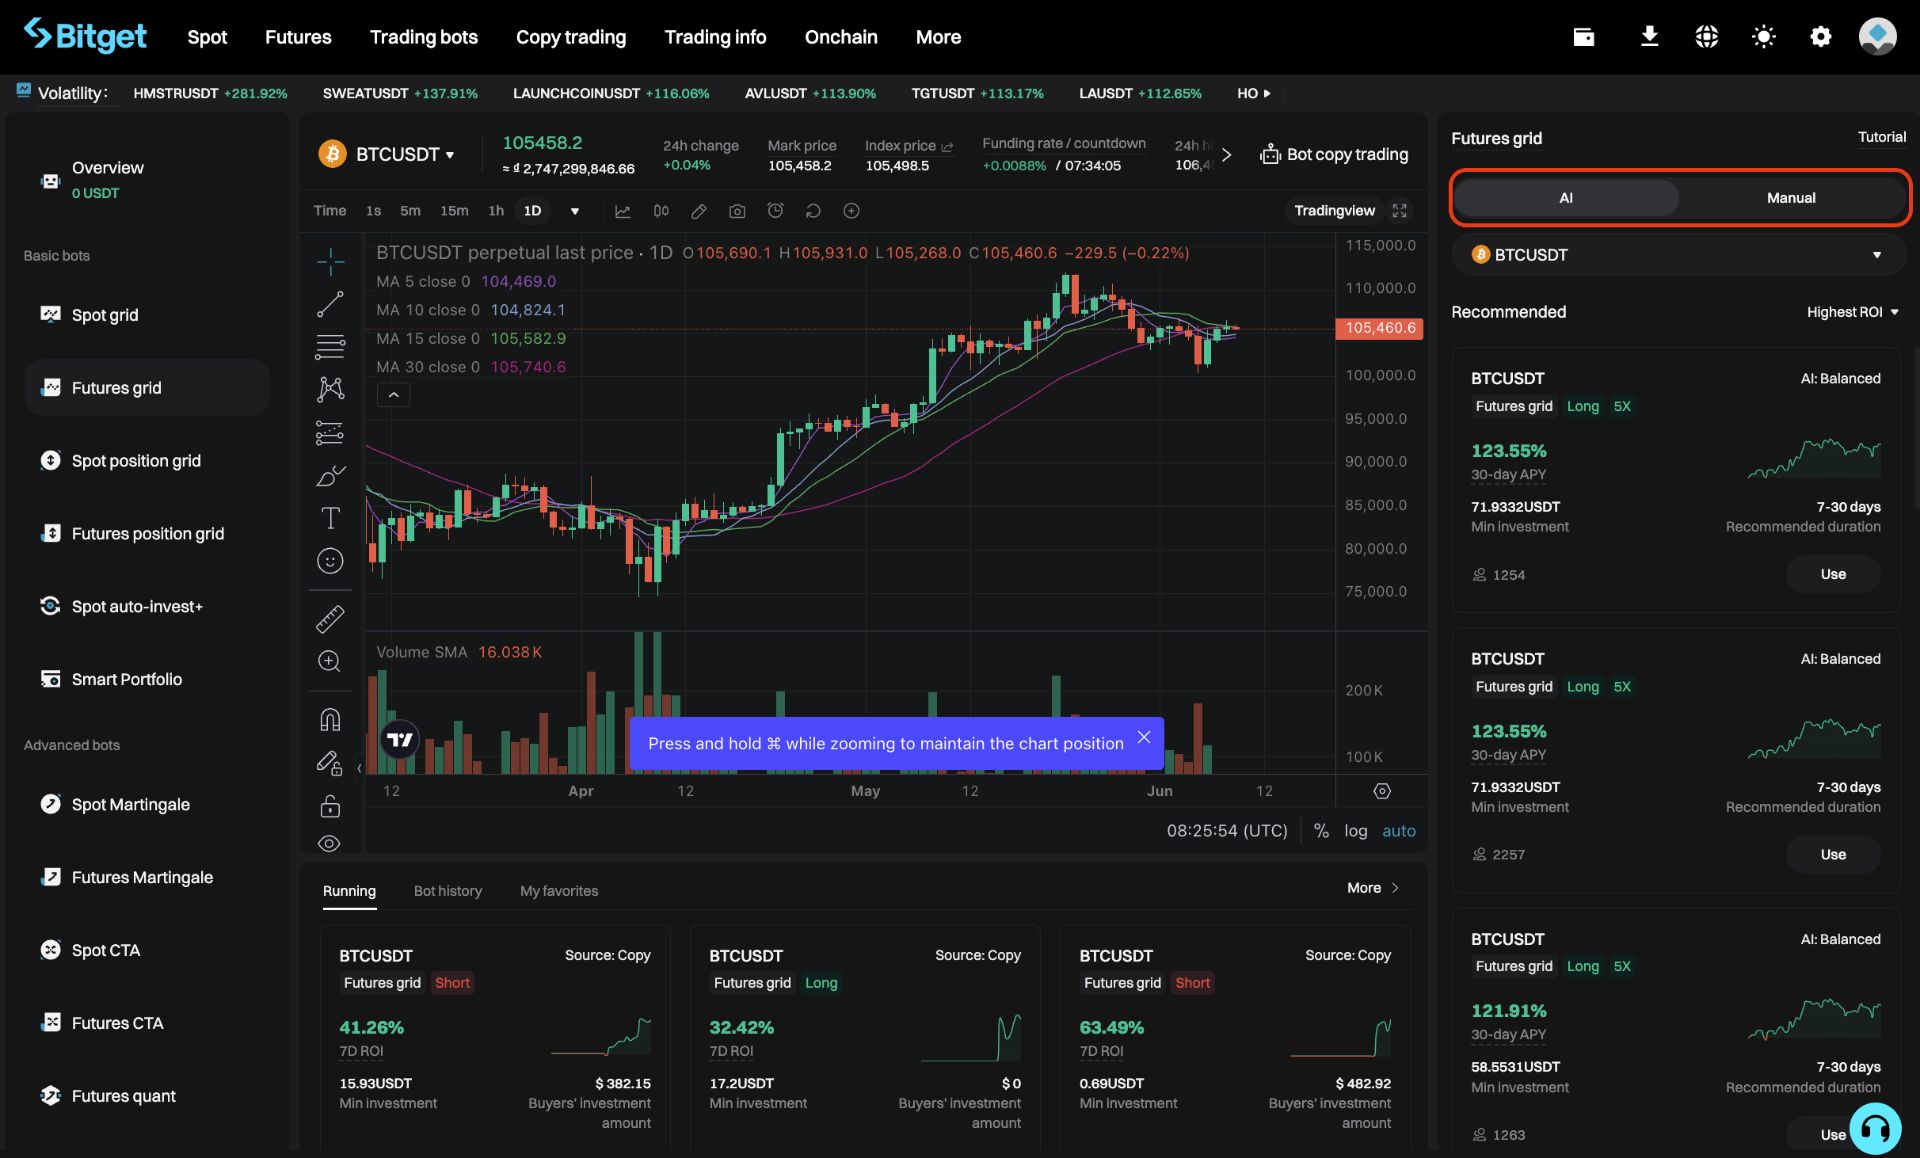Toggle stay in drawing mode pencil-lock
The width and height of the screenshot is (1920, 1158).
[x=330, y=763]
